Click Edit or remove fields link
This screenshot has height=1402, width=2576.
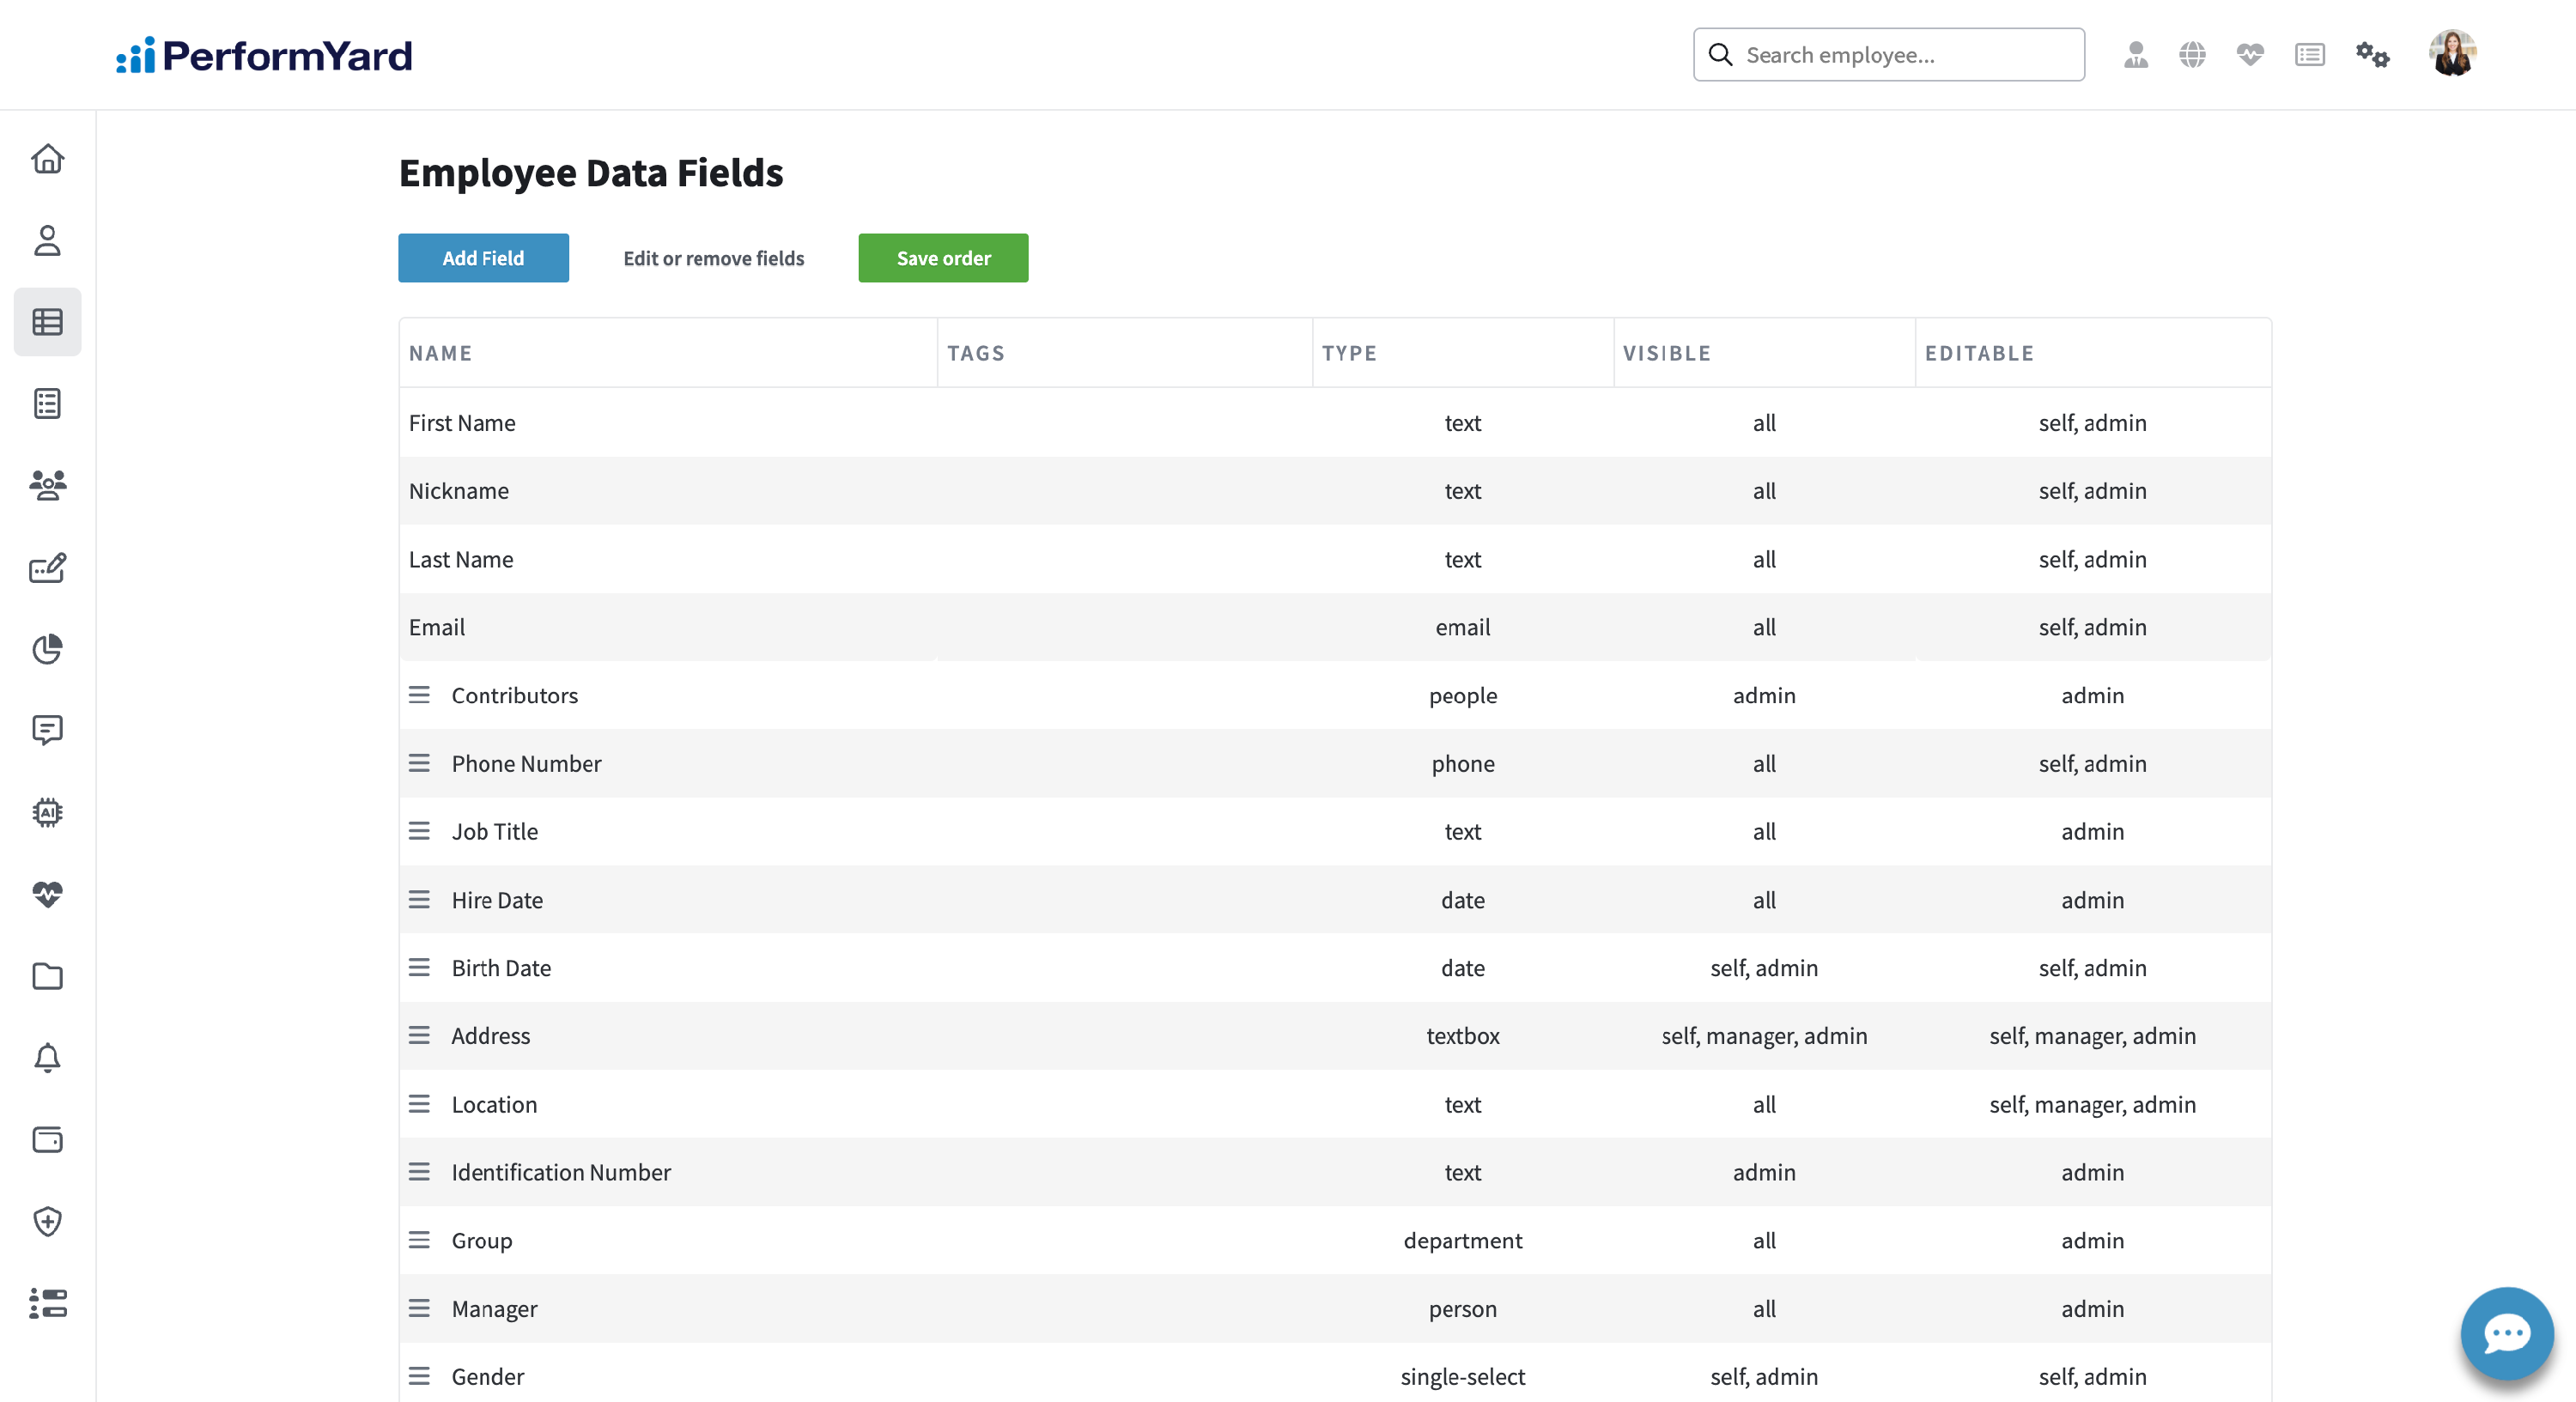(x=713, y=258)
